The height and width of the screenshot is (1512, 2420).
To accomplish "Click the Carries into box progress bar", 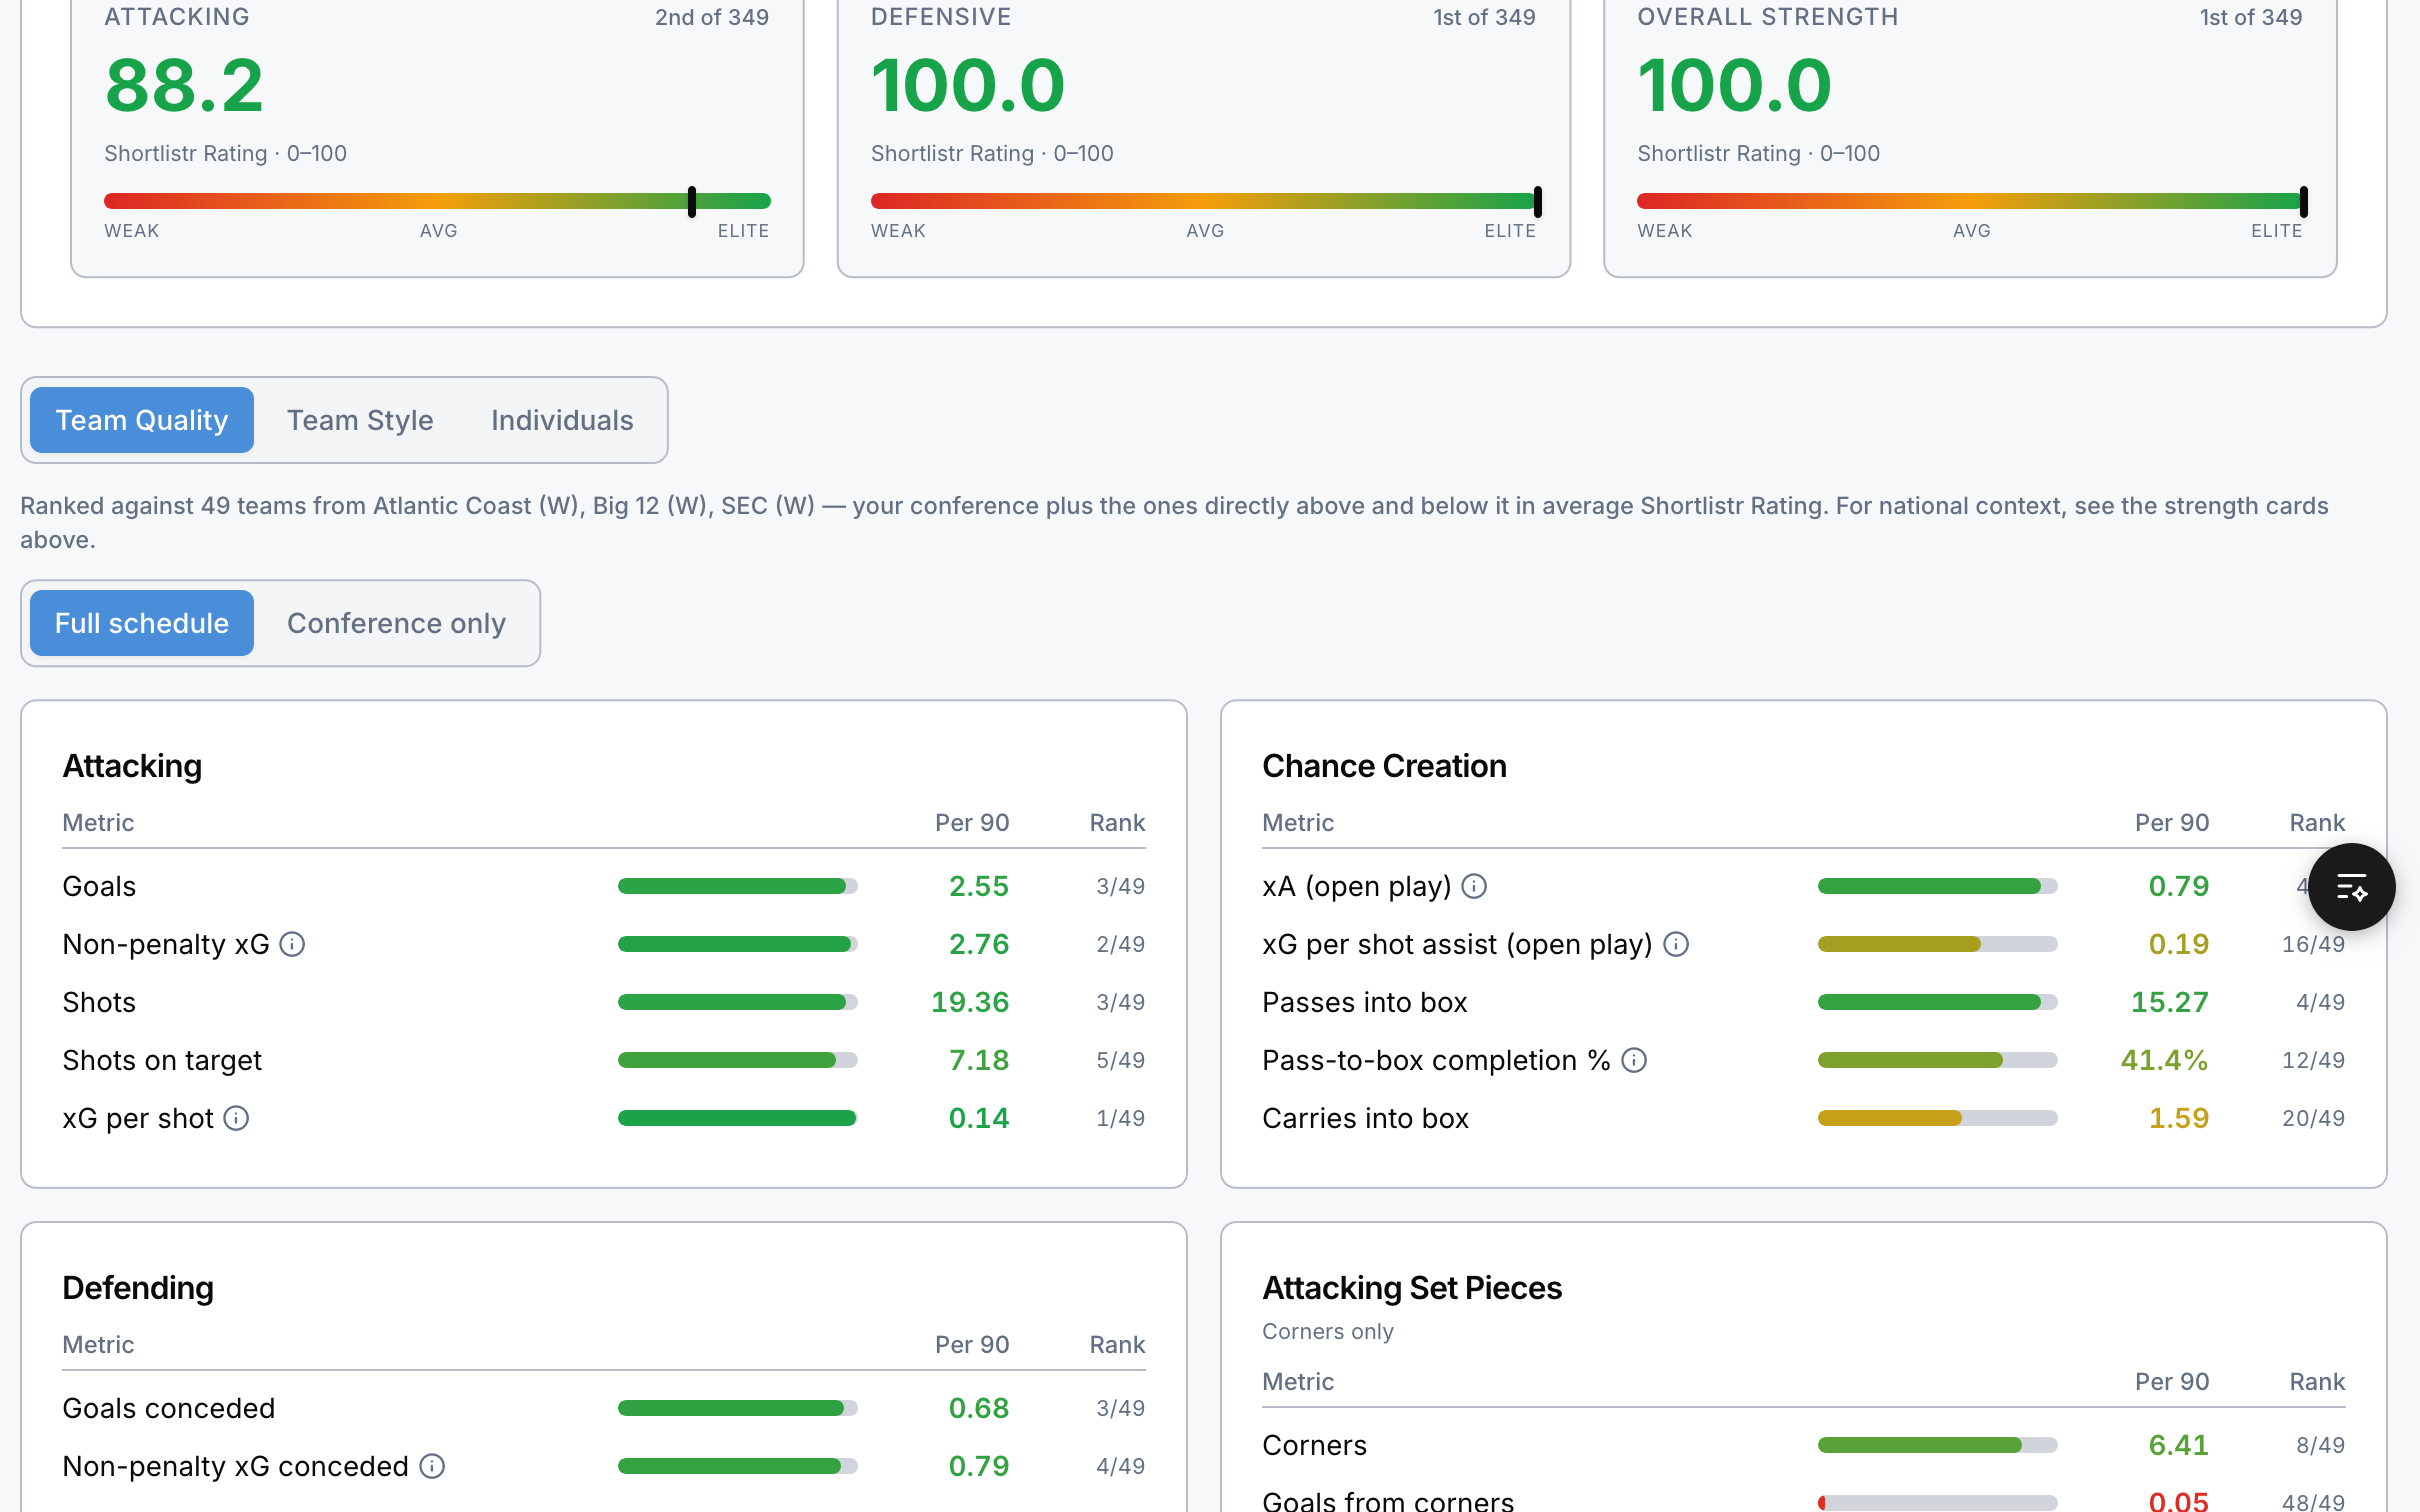I will point(1938,1118).
